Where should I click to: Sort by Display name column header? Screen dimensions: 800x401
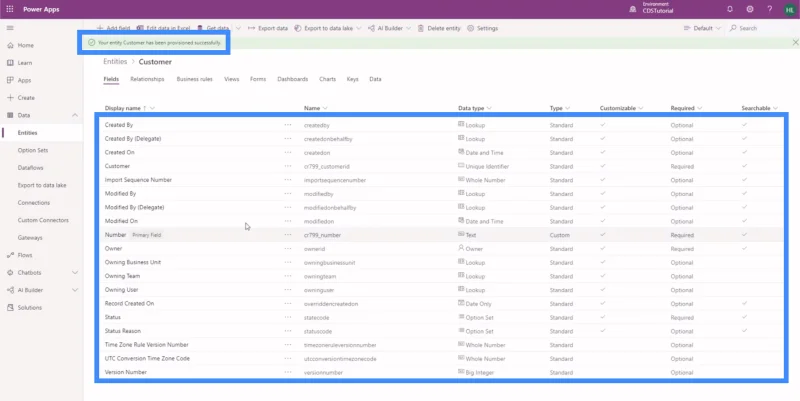pyautogui.click(x=122, y=108)
